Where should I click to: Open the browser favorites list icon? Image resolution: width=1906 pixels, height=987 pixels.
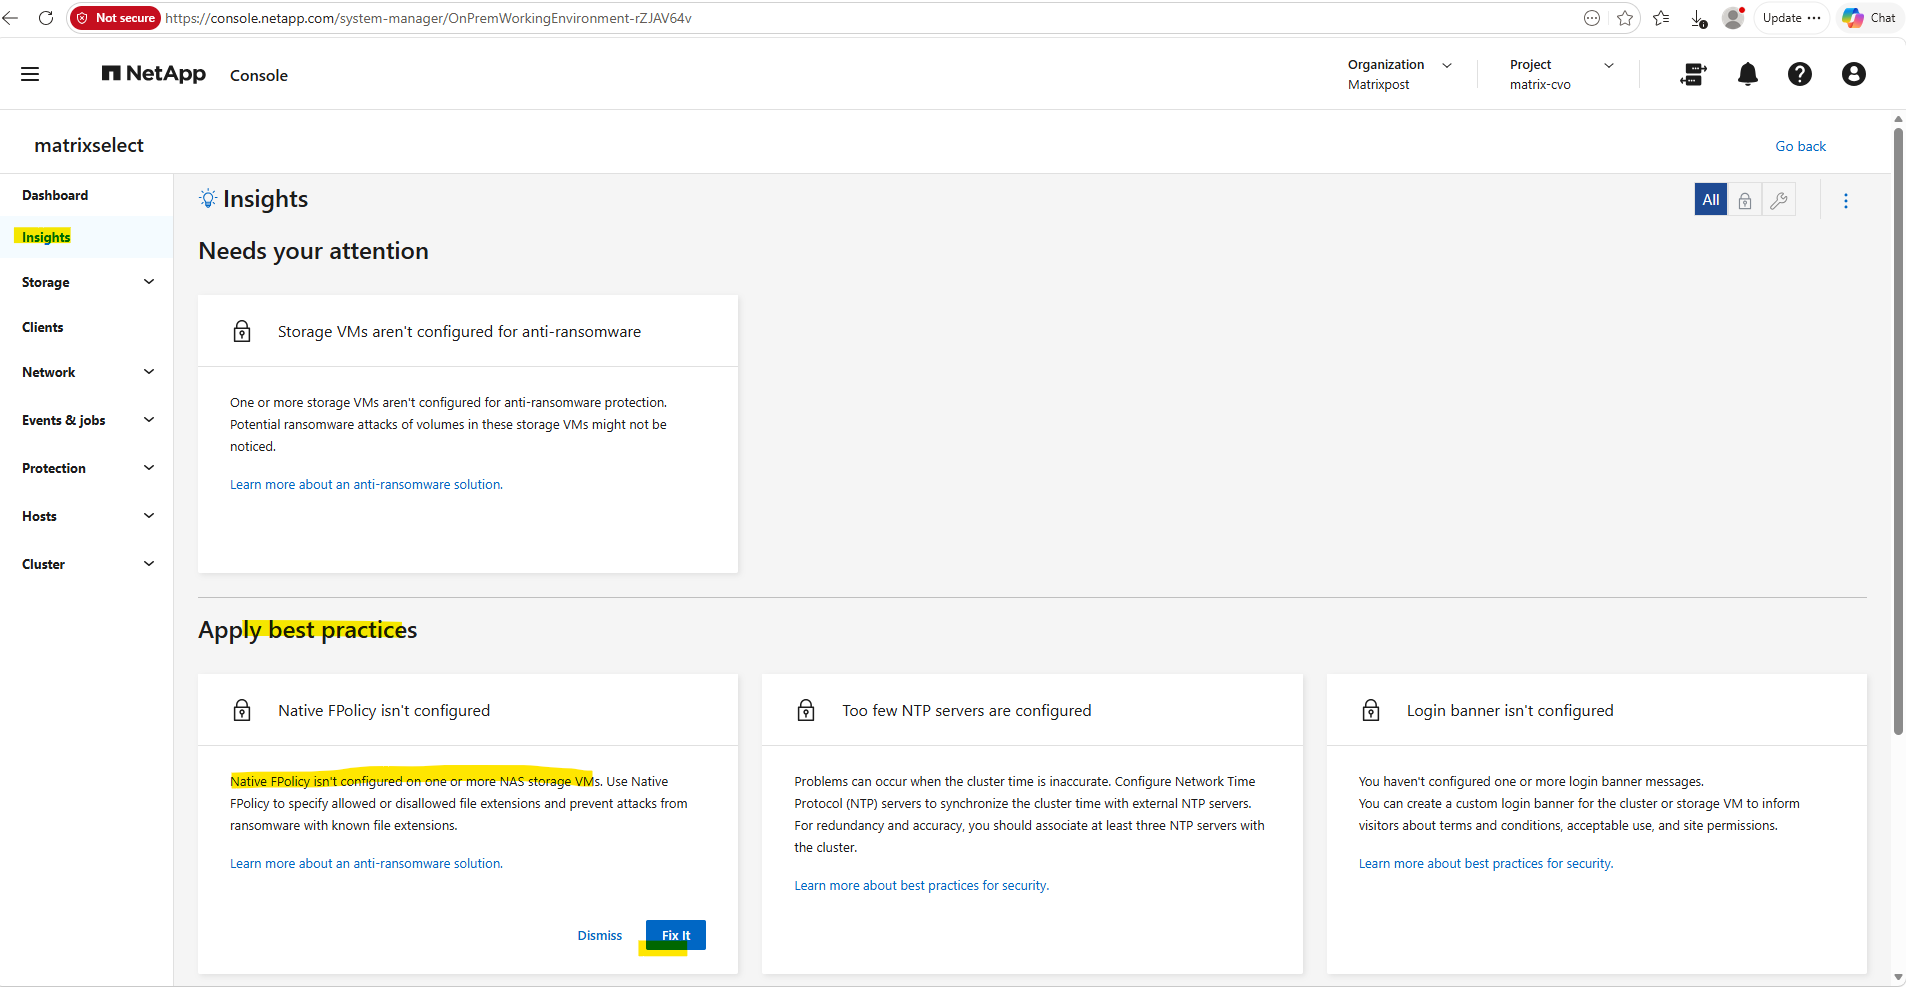[1661, 18]
